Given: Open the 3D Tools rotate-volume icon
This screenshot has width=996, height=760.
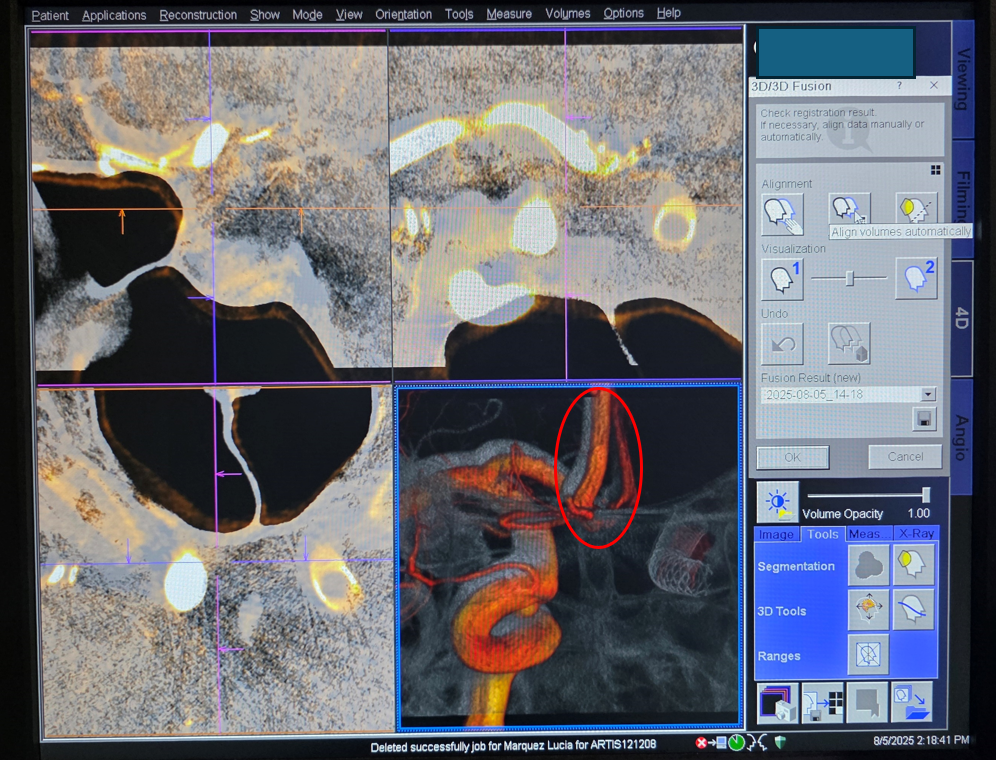Looking at the screenshot, I should [868, 609].
